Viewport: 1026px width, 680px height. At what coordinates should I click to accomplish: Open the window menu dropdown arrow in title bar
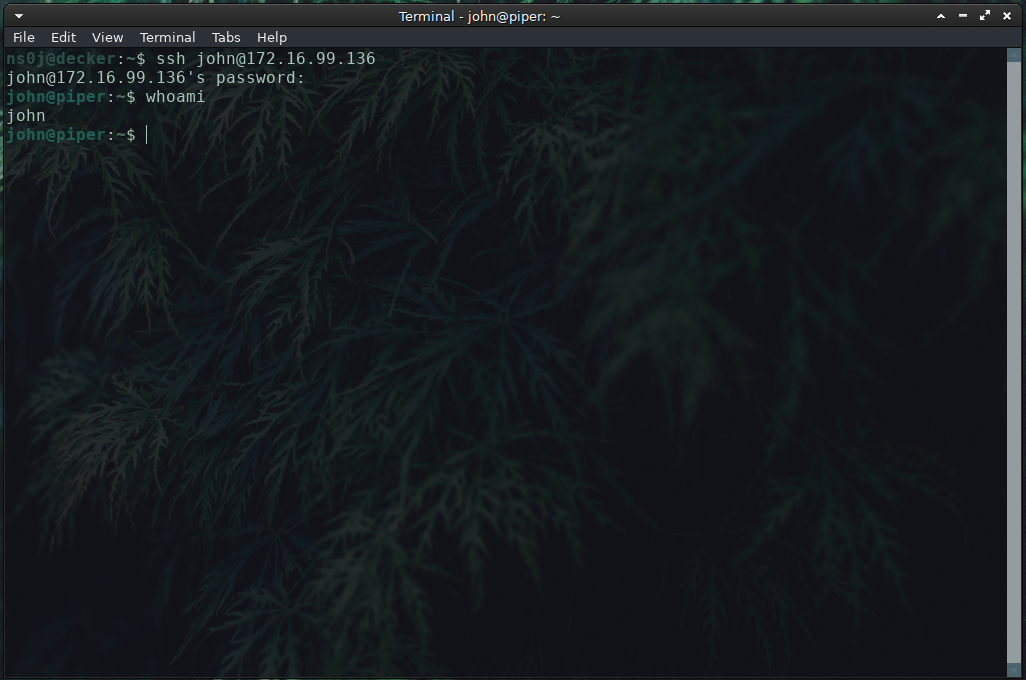click(x=19, y=16)
